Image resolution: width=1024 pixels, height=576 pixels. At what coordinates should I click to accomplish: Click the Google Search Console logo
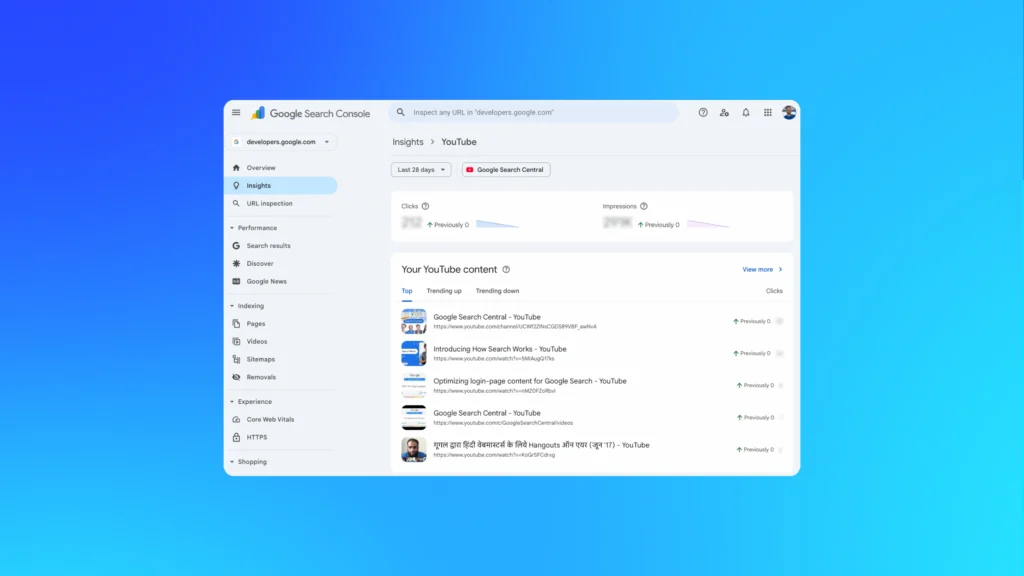pos(311,113)
